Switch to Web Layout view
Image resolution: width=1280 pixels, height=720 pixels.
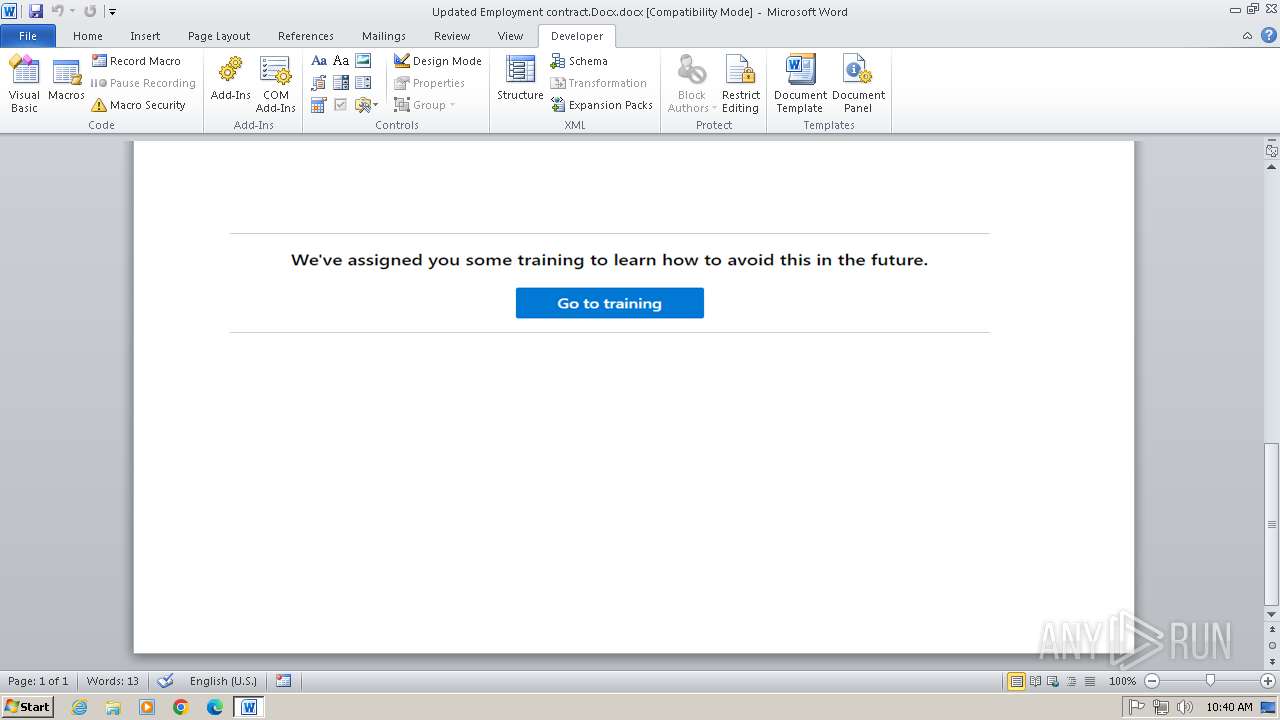1052,681
